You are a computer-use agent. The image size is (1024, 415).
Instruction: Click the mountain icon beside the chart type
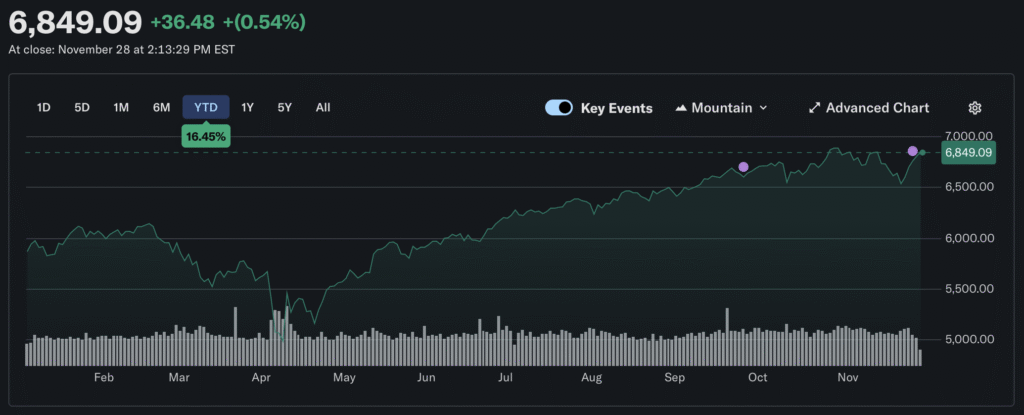(x=682, y=108)
